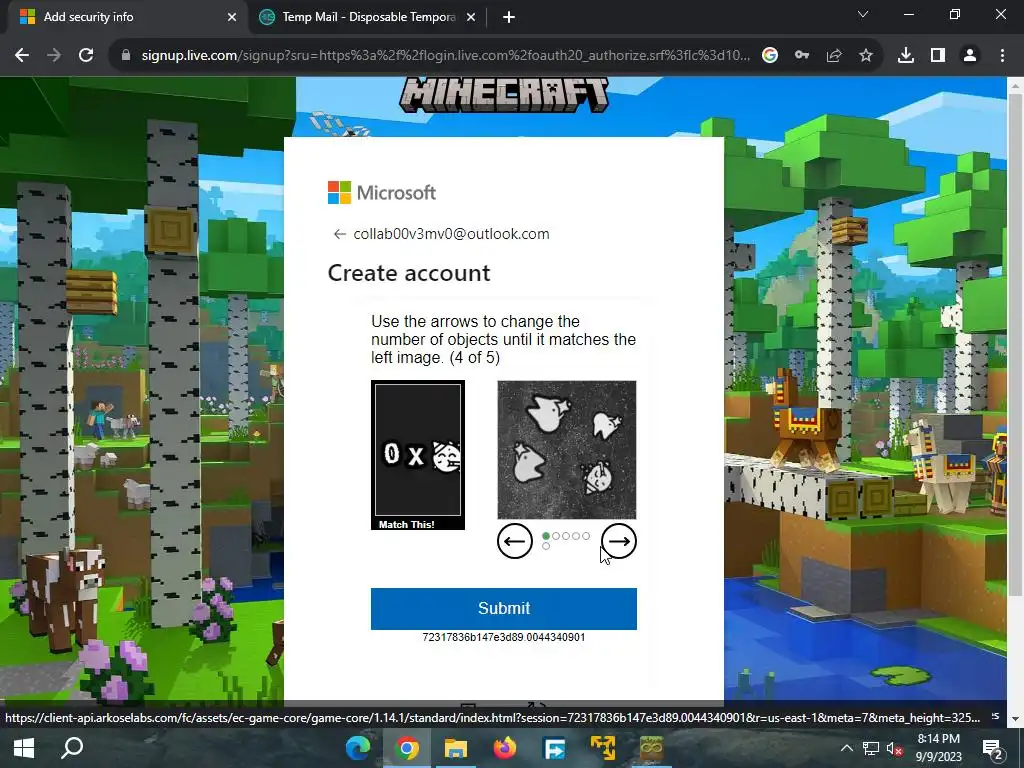Click the Microsoft logo

(x=381, y=193)
